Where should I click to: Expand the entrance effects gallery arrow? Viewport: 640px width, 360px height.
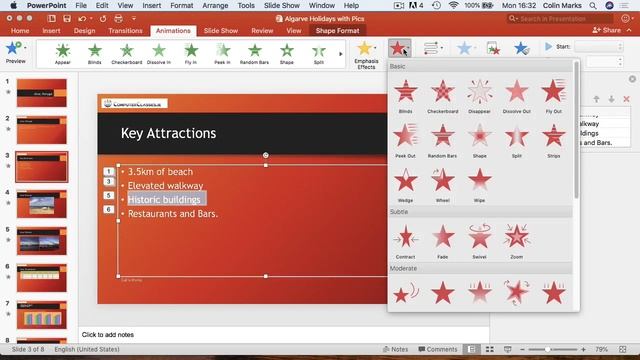click(x=341, y=54)
